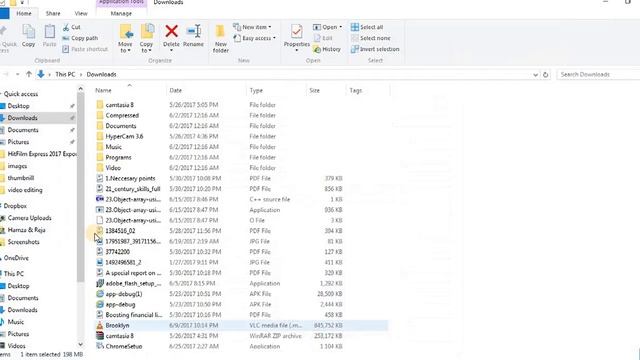
Task: Cut the selected item
Action: [72, 27]
